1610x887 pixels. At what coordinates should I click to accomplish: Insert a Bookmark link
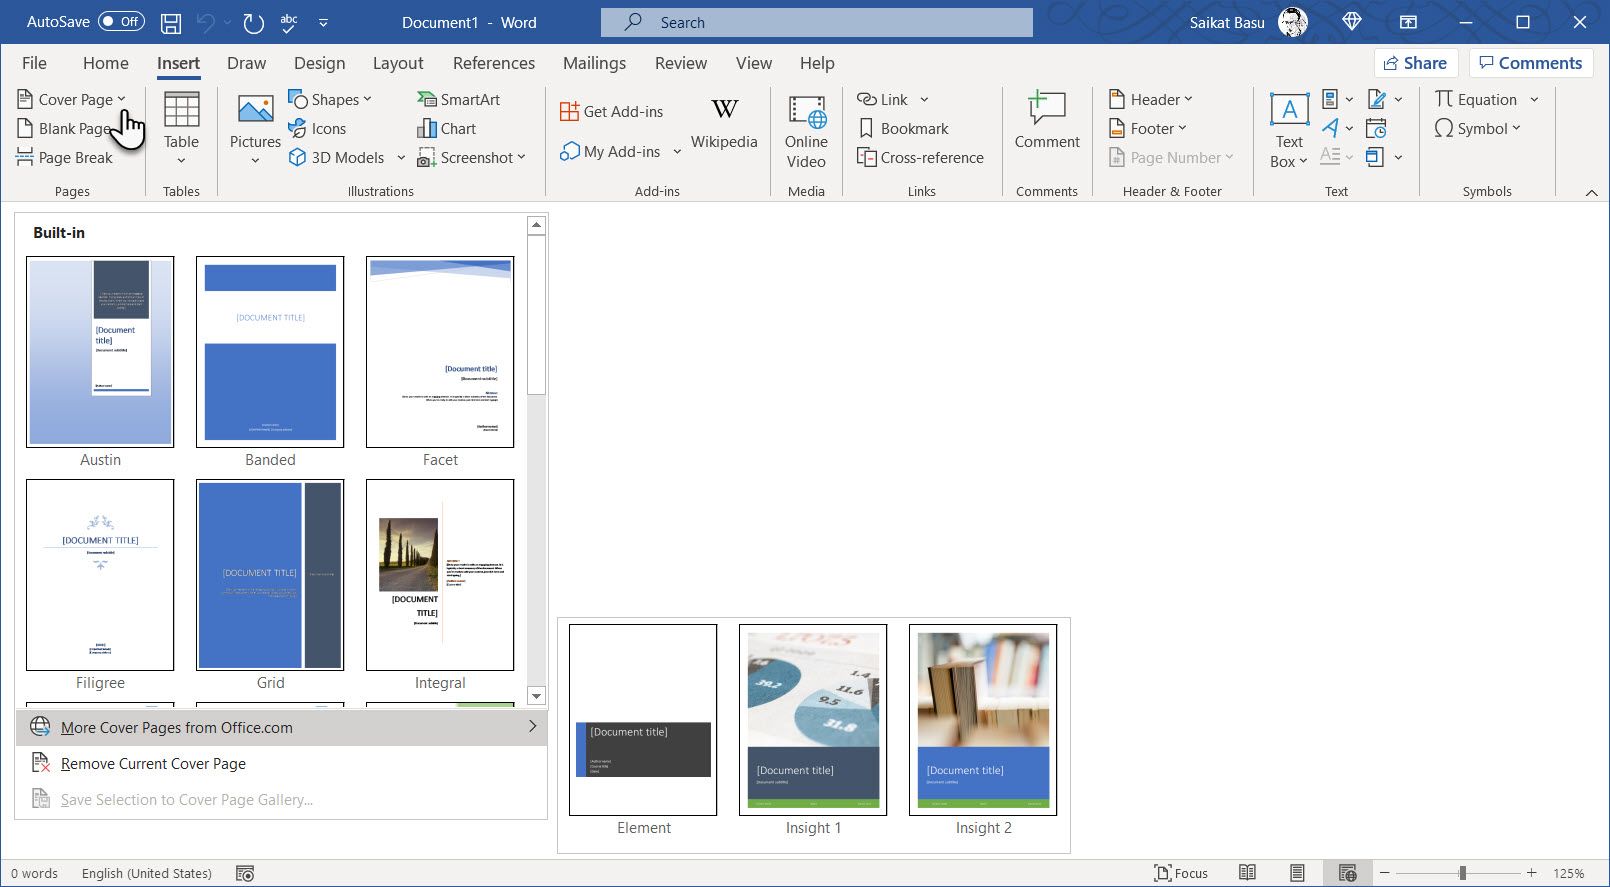coord(903,129)
